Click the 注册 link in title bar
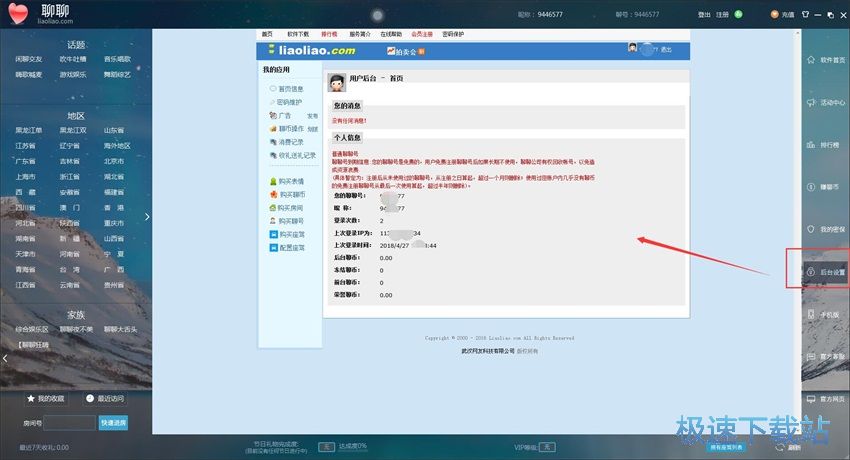Viewport: 850px width, 460px height. 723,15
